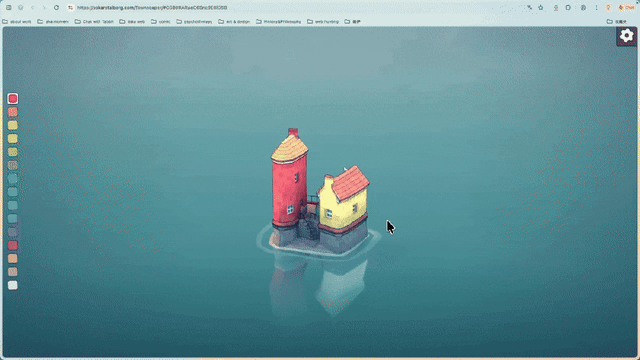This screenshot has width=640, height=360.
Task: Open the Townscaper settings gear
Action: pos(626,36)
